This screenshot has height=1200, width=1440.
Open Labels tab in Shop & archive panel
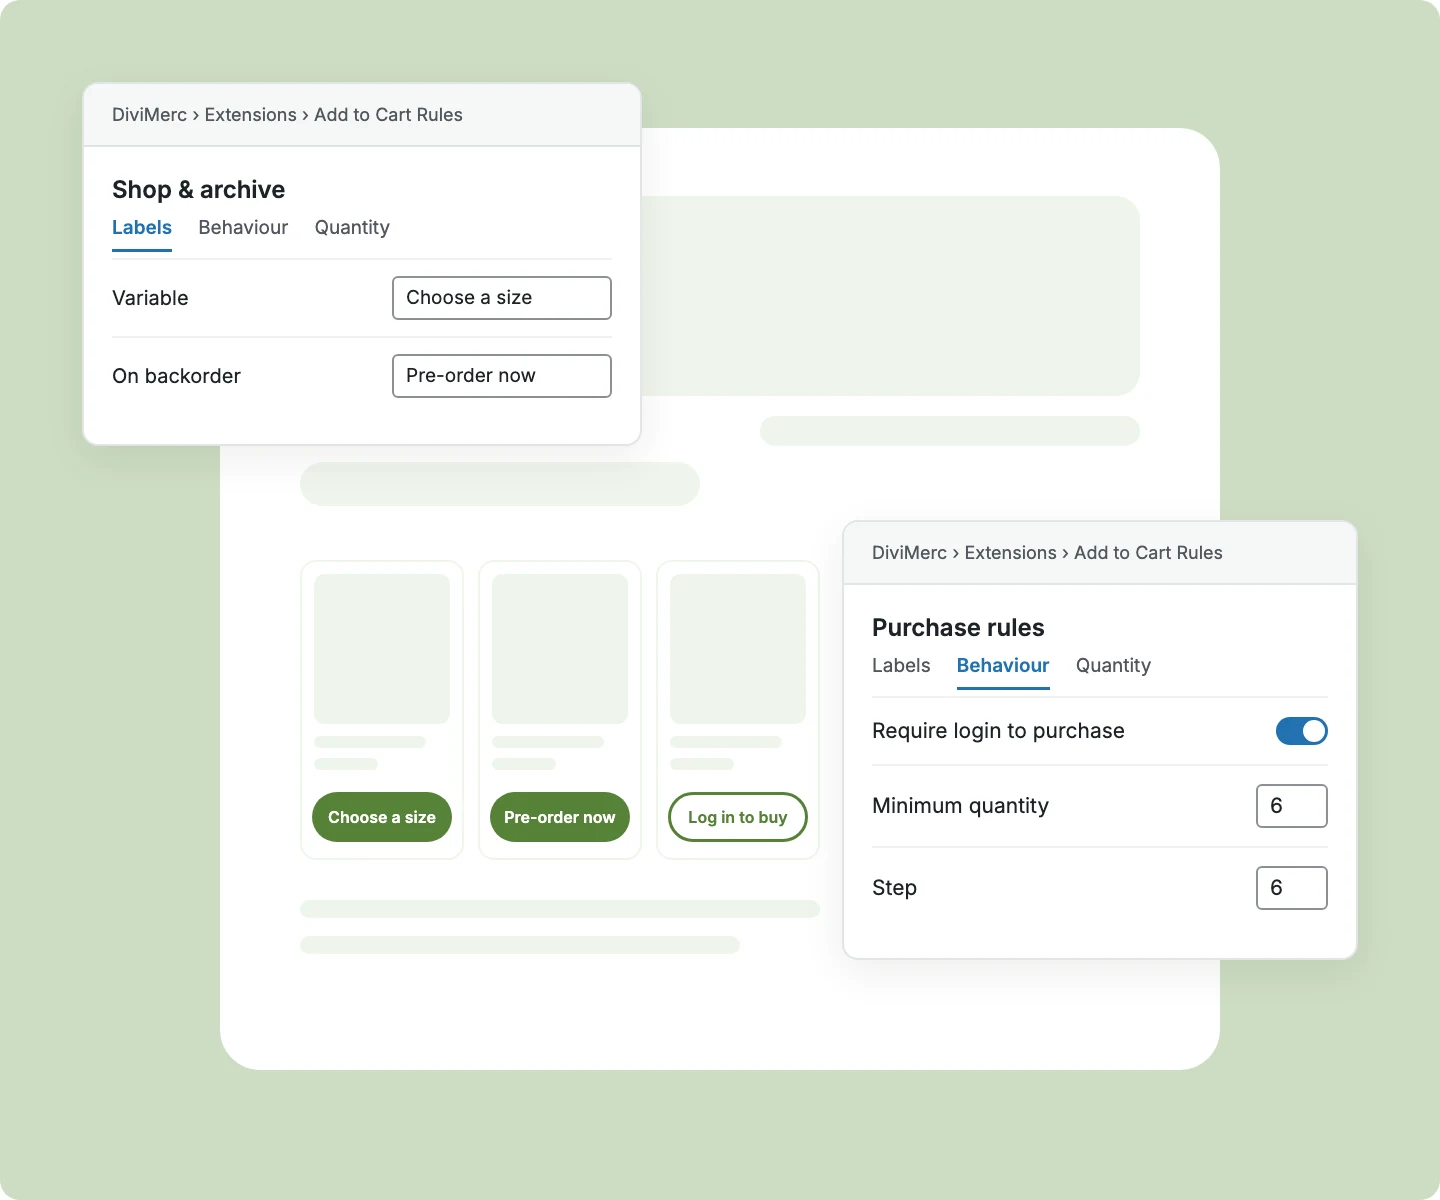pyautogui.click(x=142, y=228)
